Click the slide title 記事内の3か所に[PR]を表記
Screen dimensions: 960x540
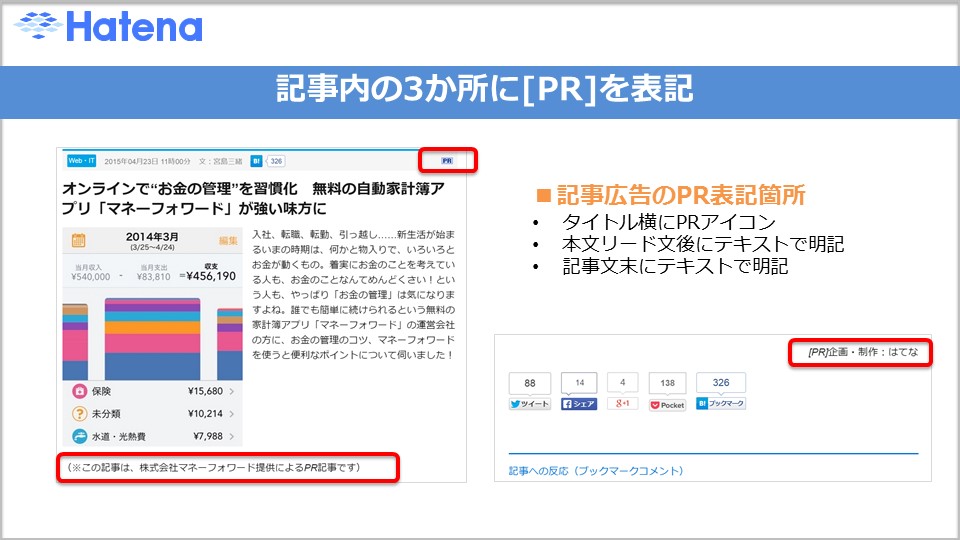[484, 89]
